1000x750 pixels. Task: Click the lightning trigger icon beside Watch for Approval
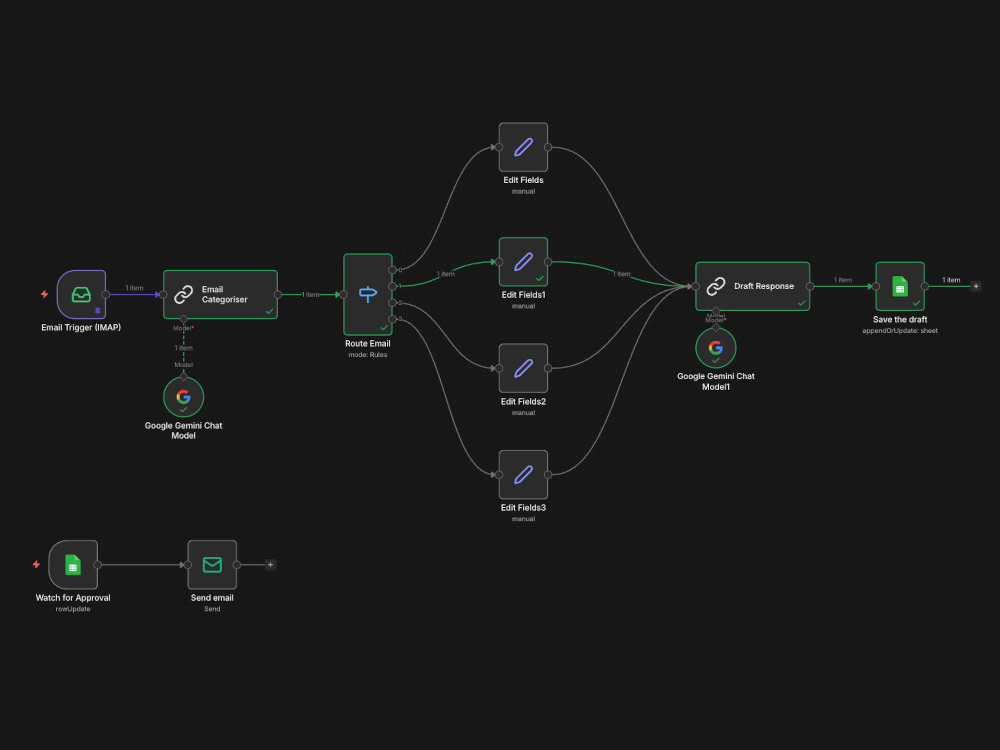pos(36,564)
